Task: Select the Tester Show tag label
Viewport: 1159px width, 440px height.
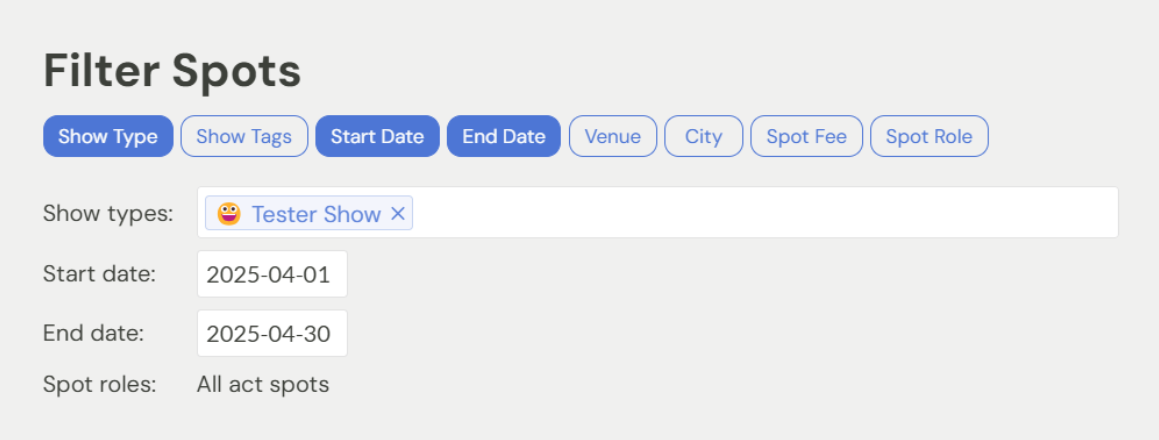Action: tap(316, 214)
